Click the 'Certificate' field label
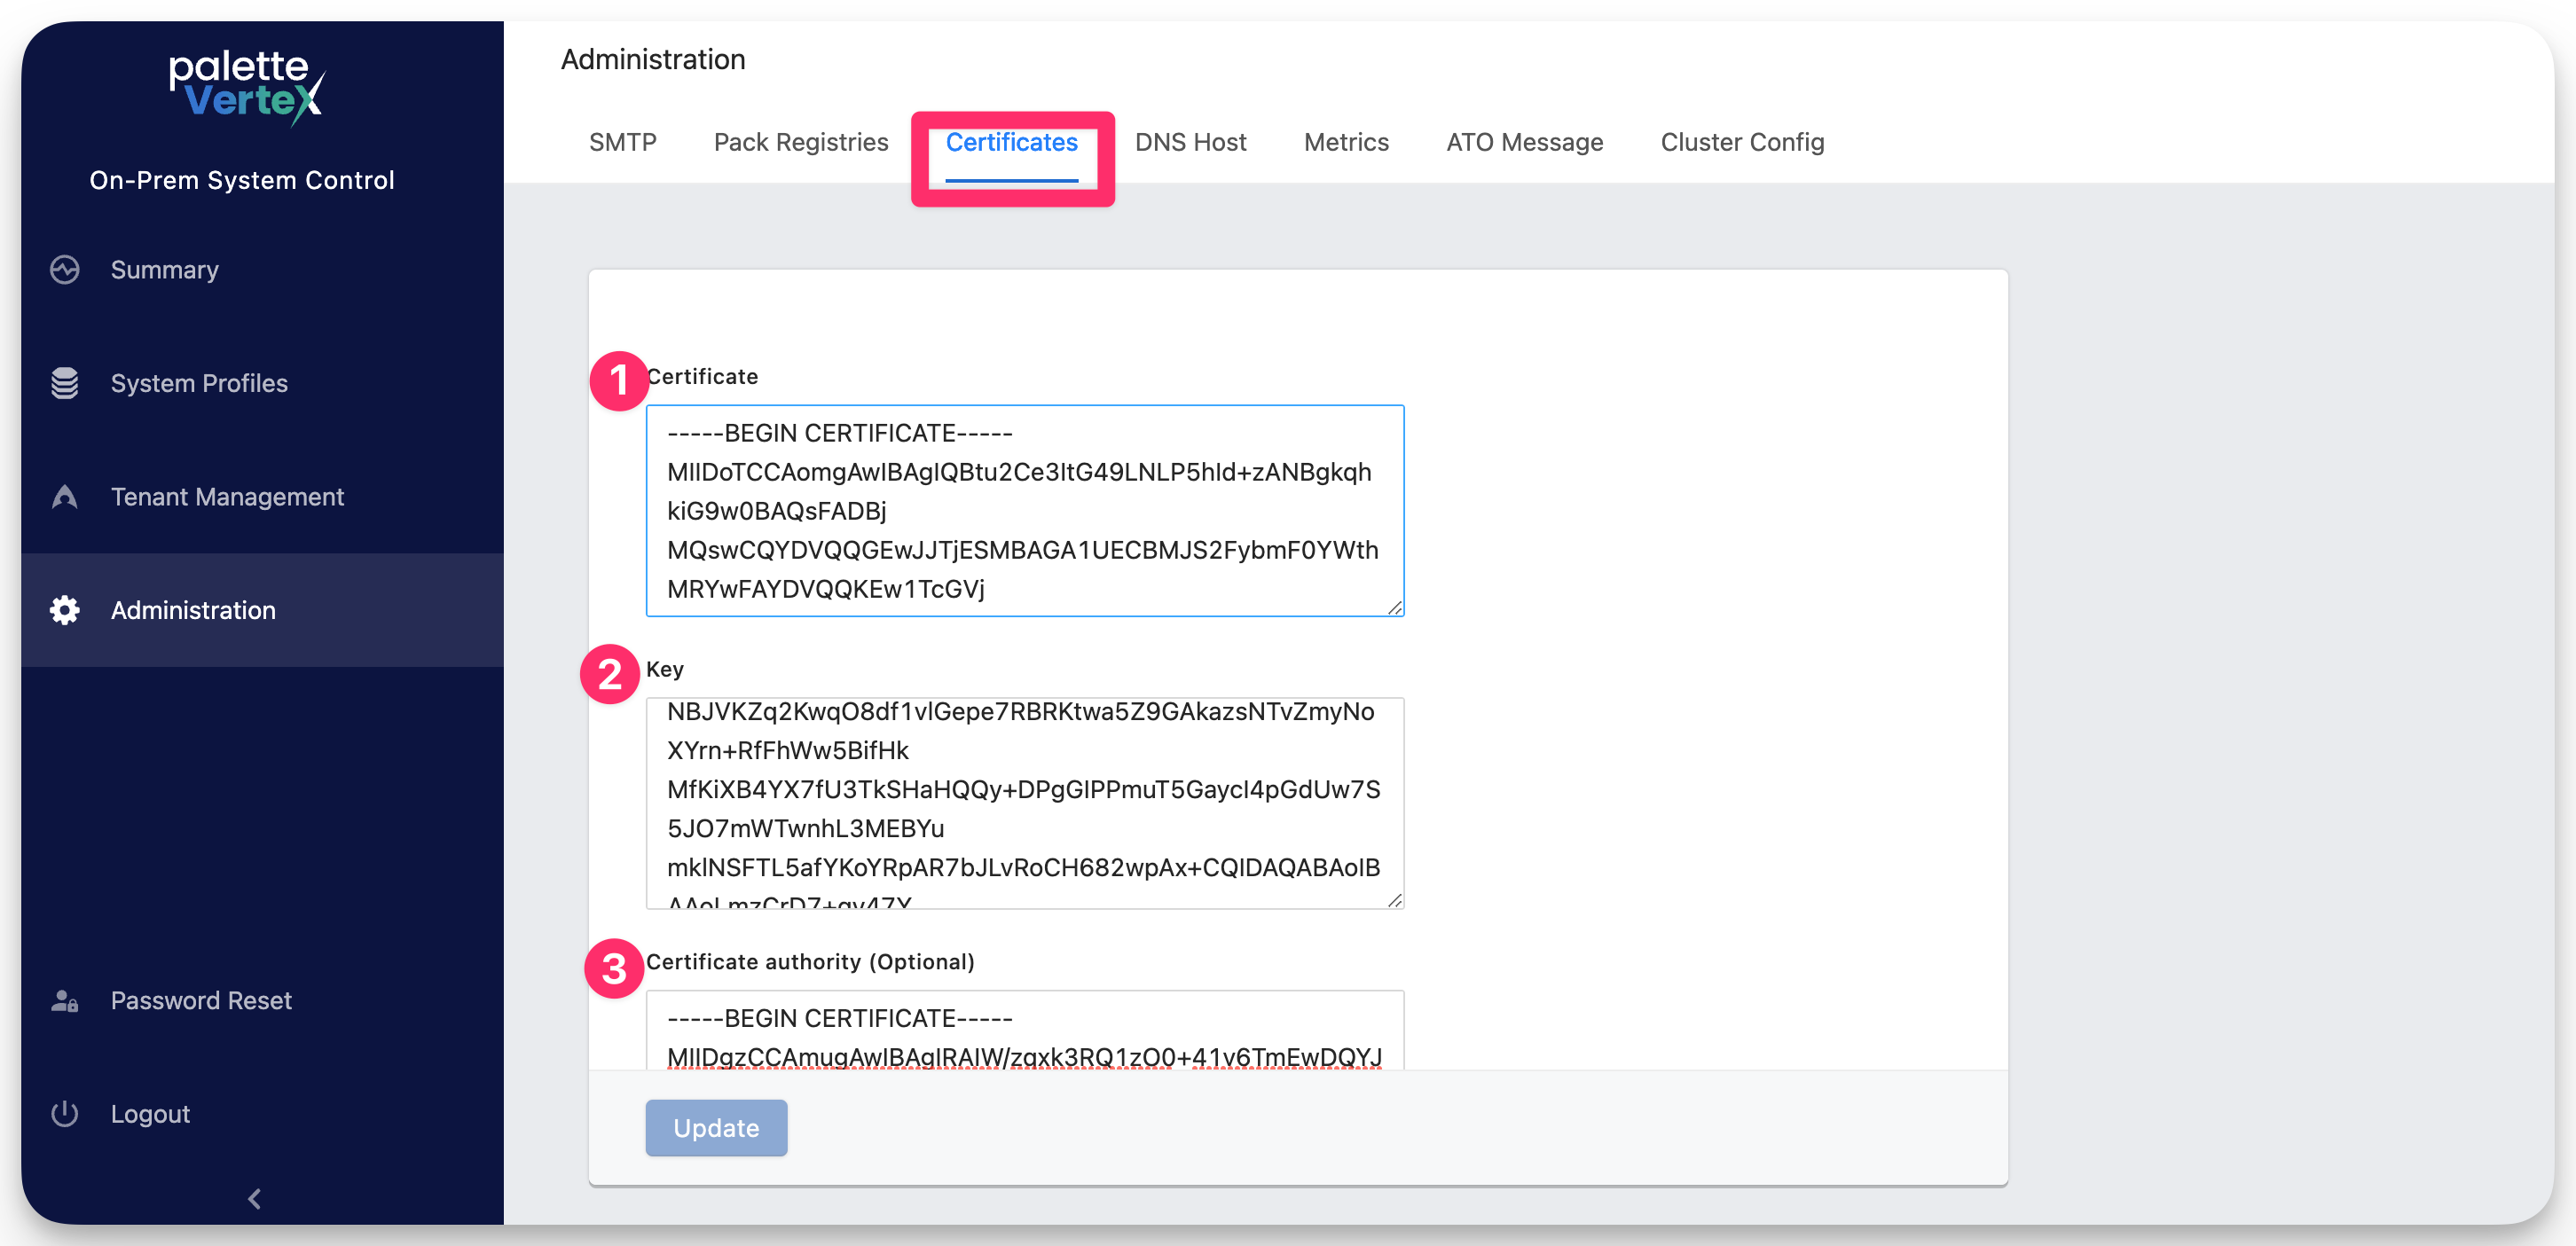The height and width of the screenshot is (1246, 2576). point(703,377)
